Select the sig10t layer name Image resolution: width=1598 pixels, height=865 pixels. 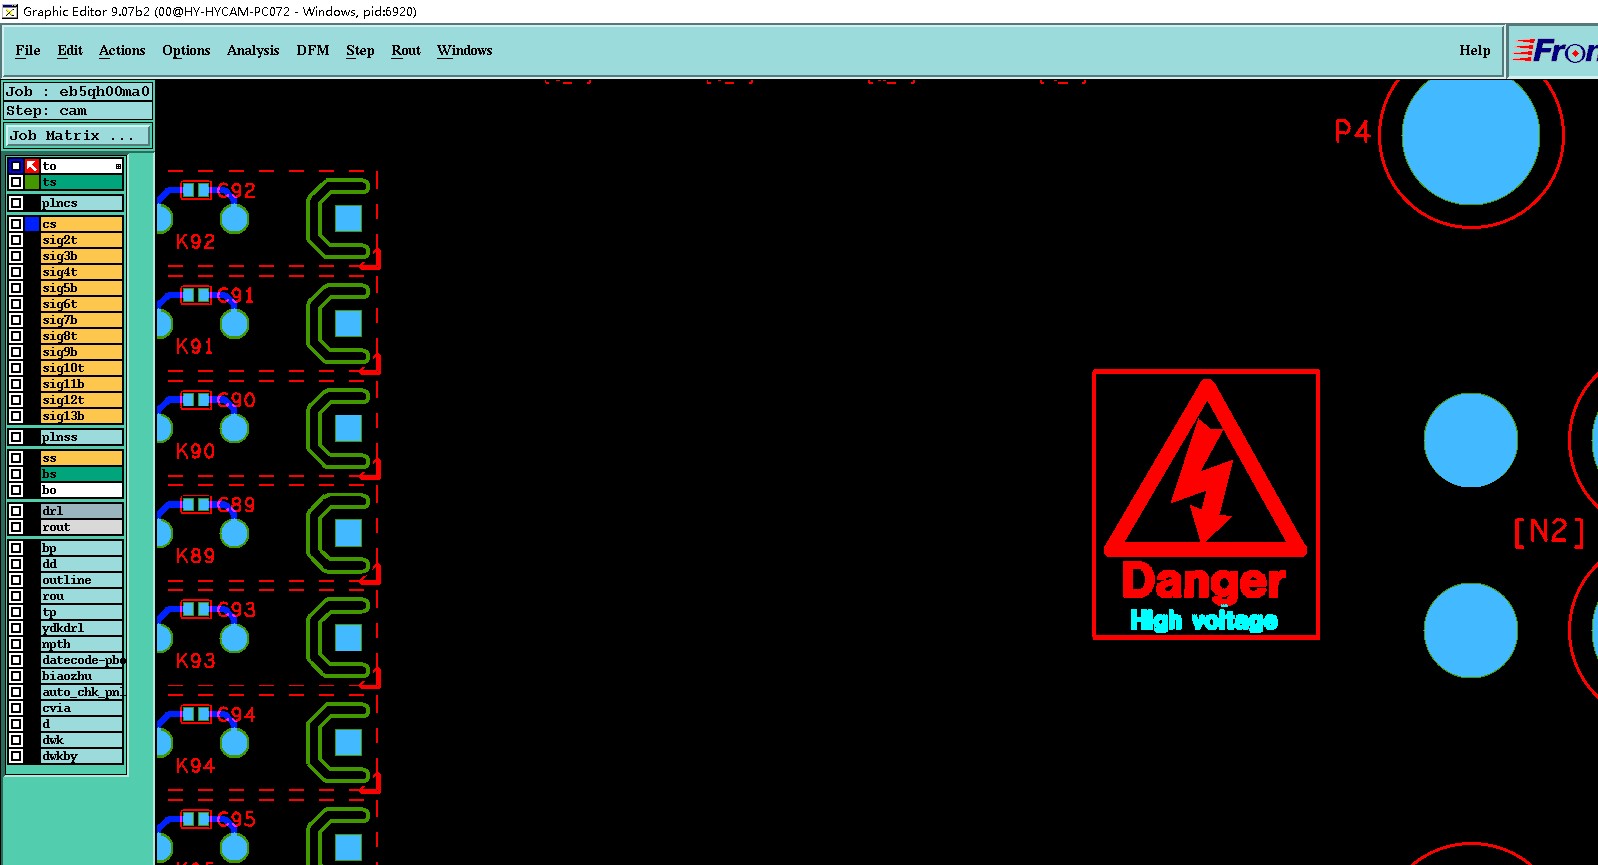82,368
